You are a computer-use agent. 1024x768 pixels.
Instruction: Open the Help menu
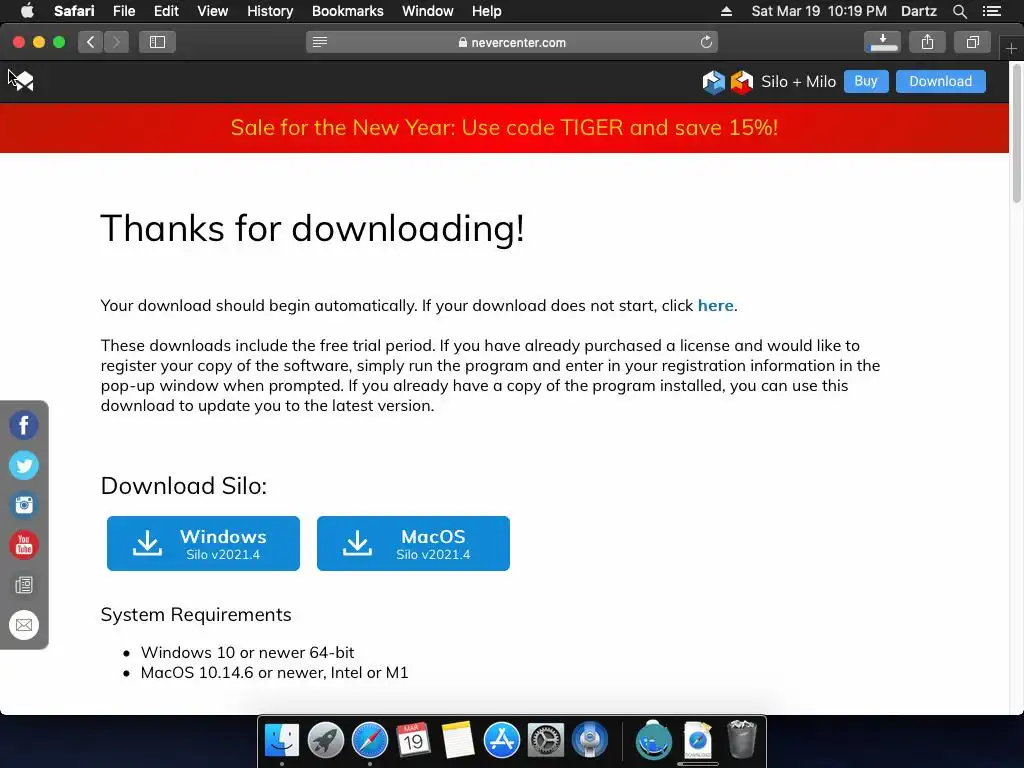click(x=487, y=11)
